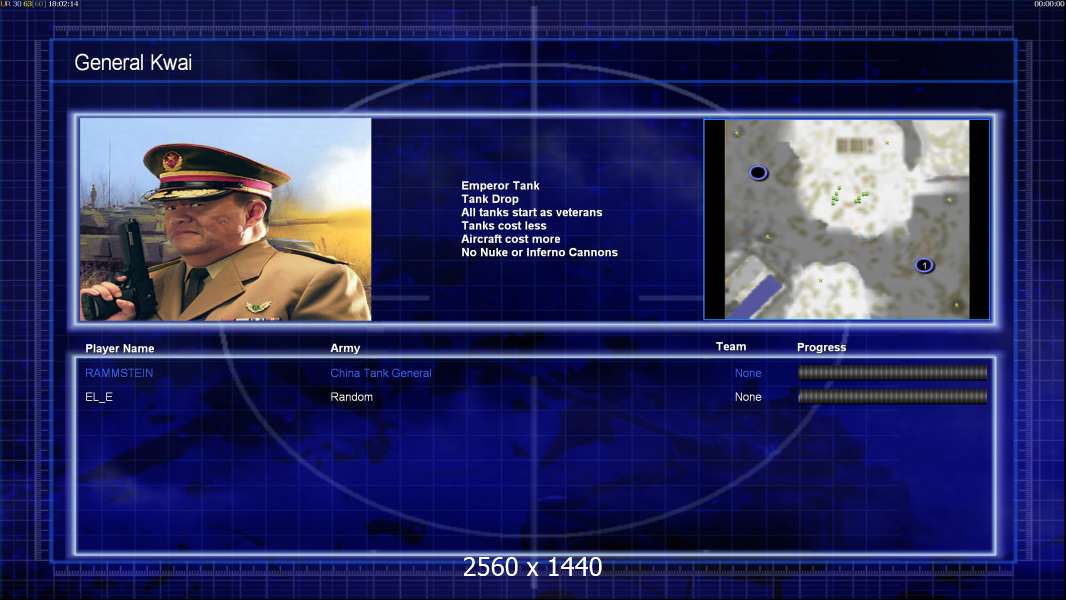Select player name EL_E
The width and height of the screenshot is (1066, 600).
pos(99,397)
